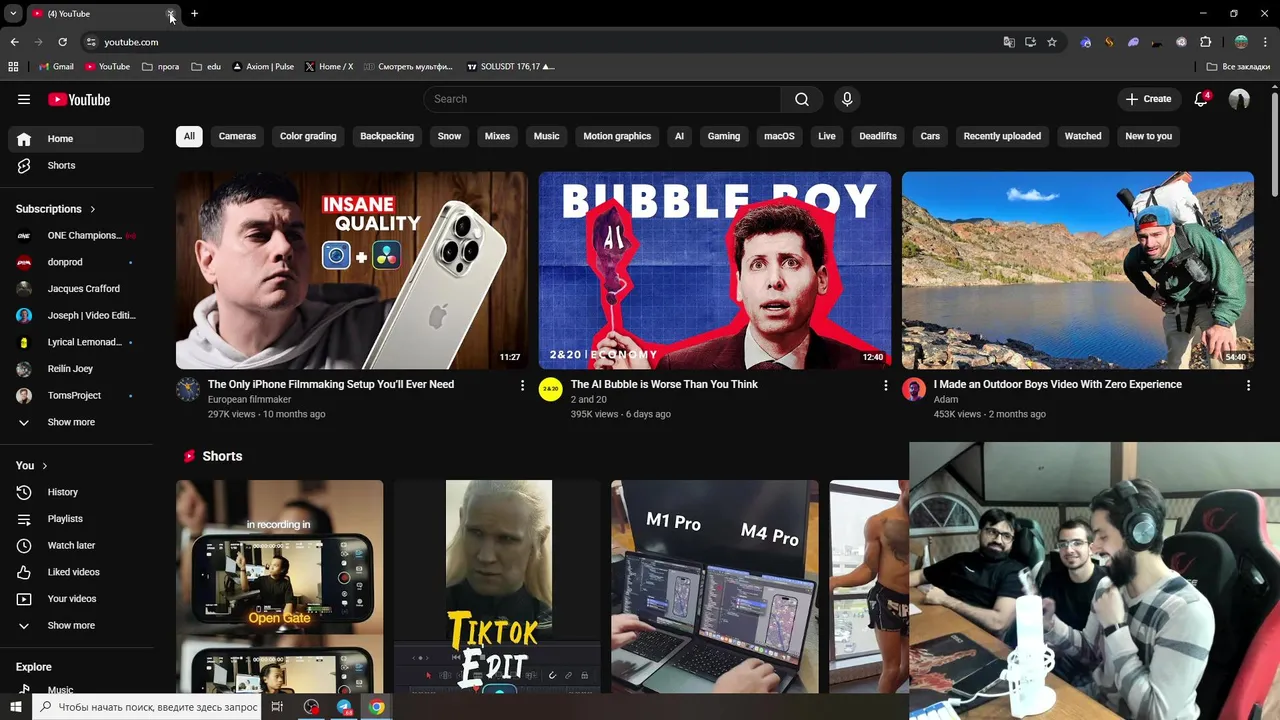Open Watch later in the sidebar

pos(76,545)
